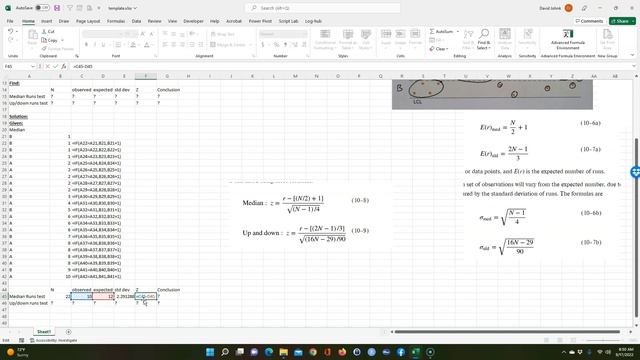The image size is (640, 360).
Task: Select the Sheet1 tab
Action: click(x=44, y=332)
